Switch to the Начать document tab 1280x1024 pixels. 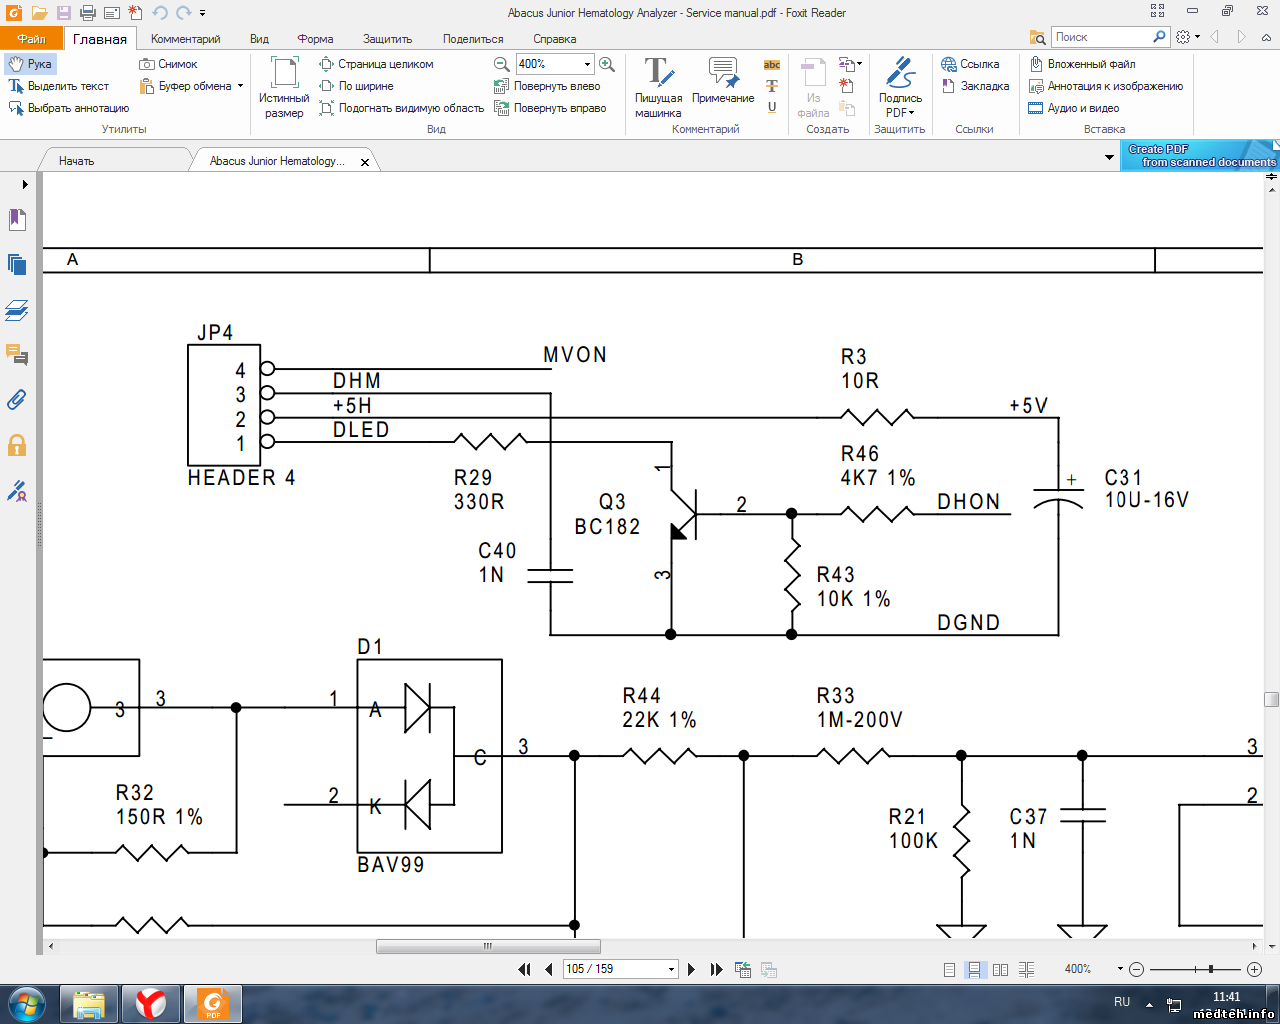[77, 161]
